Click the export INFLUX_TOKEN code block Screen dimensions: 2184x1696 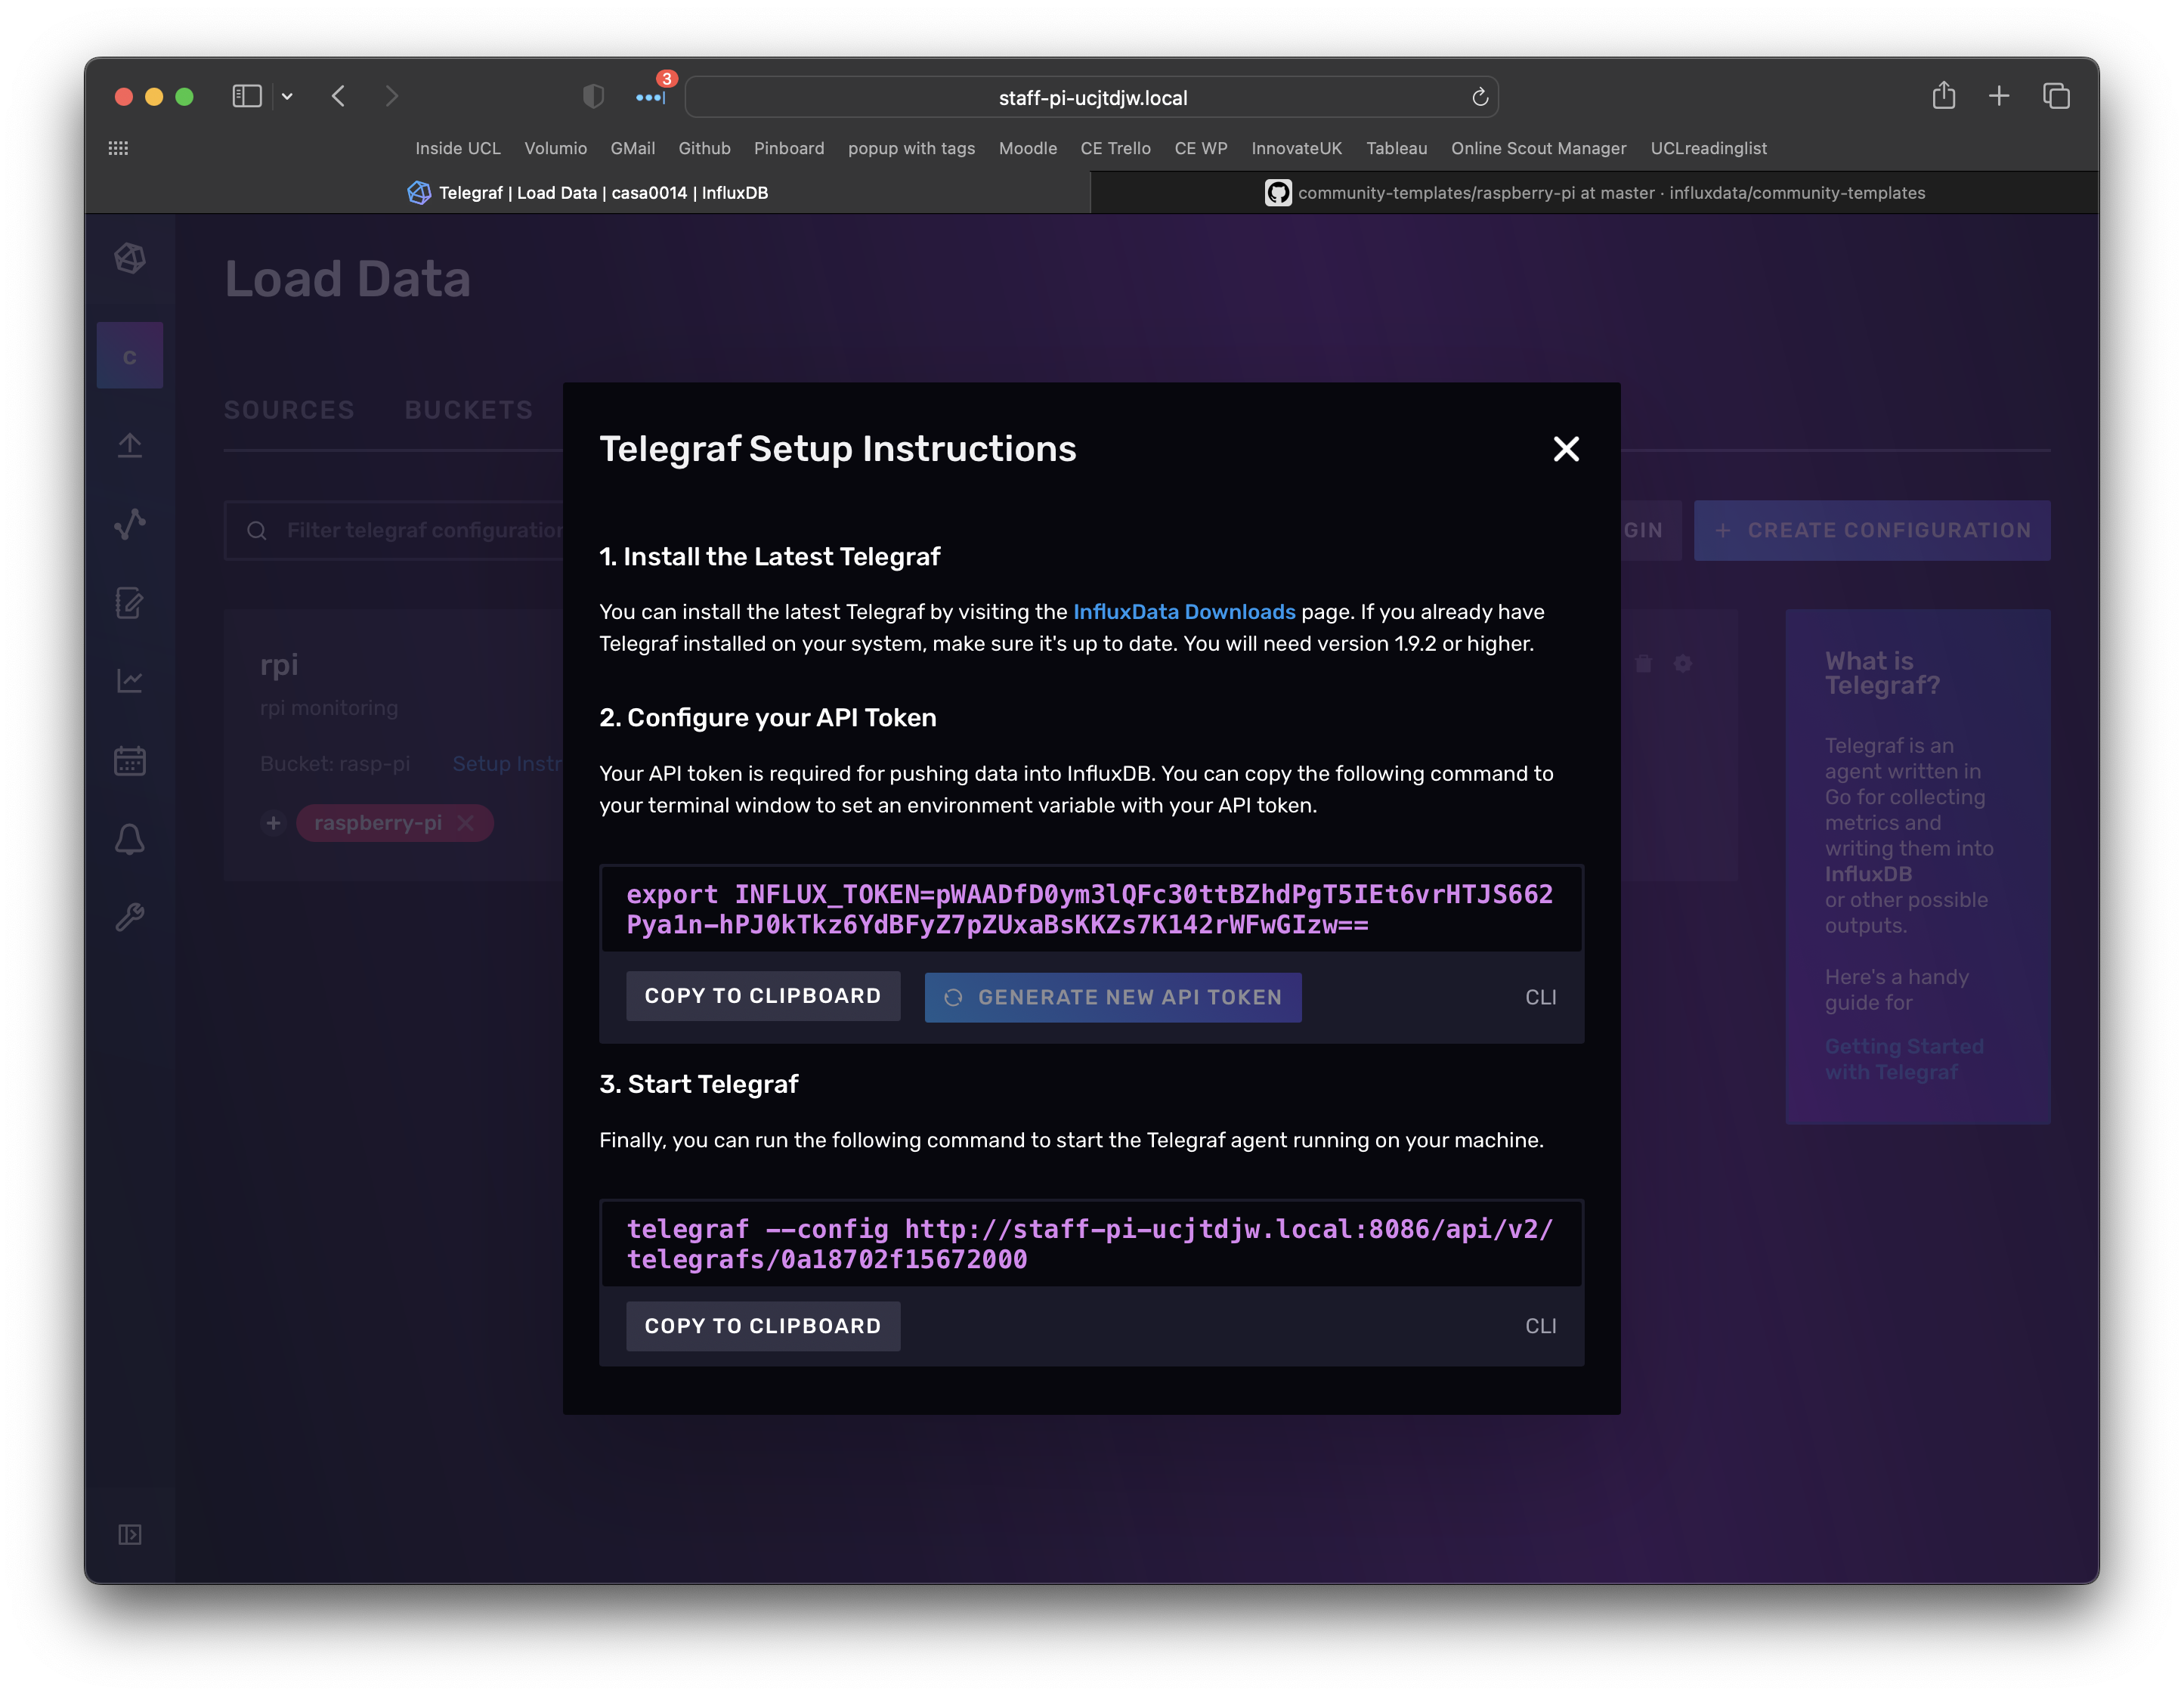[x=1092, y=909]
